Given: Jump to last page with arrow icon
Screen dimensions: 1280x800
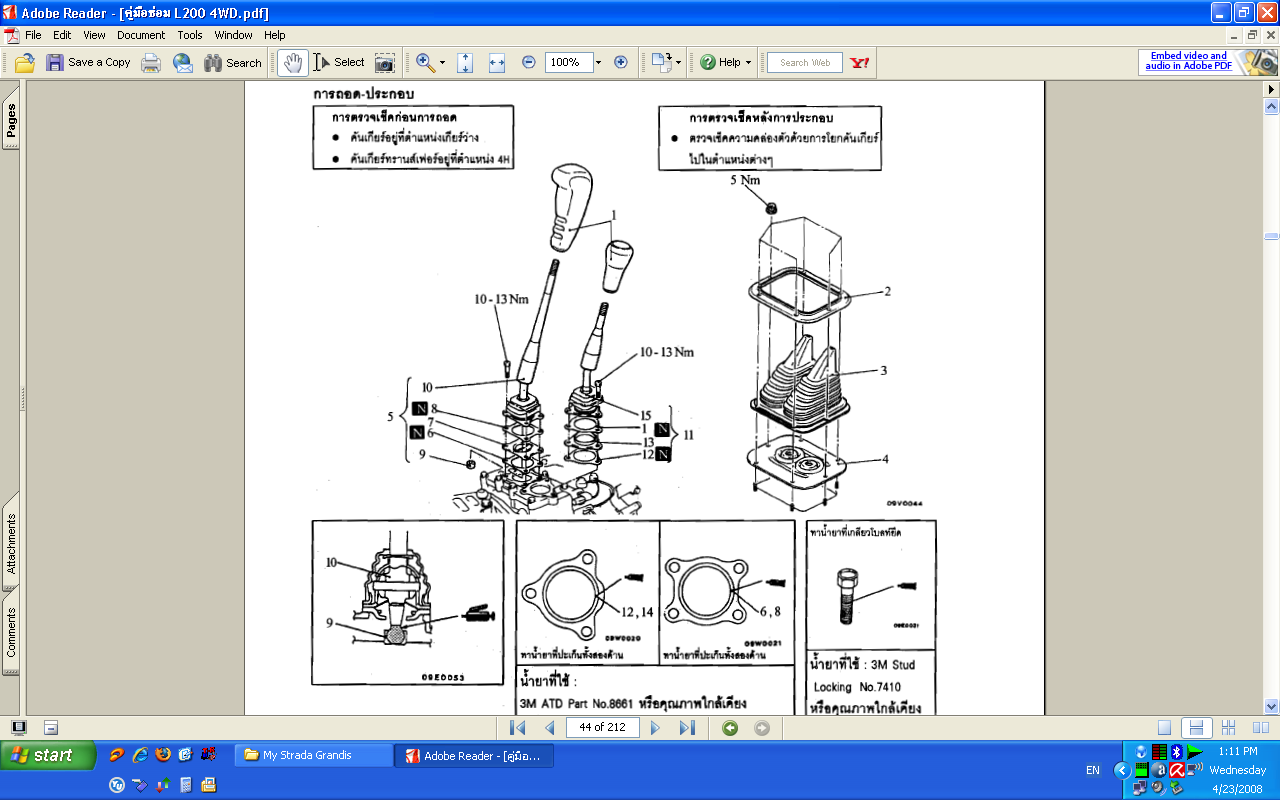Looking at the screenshot, I should [x=687, y=728].
